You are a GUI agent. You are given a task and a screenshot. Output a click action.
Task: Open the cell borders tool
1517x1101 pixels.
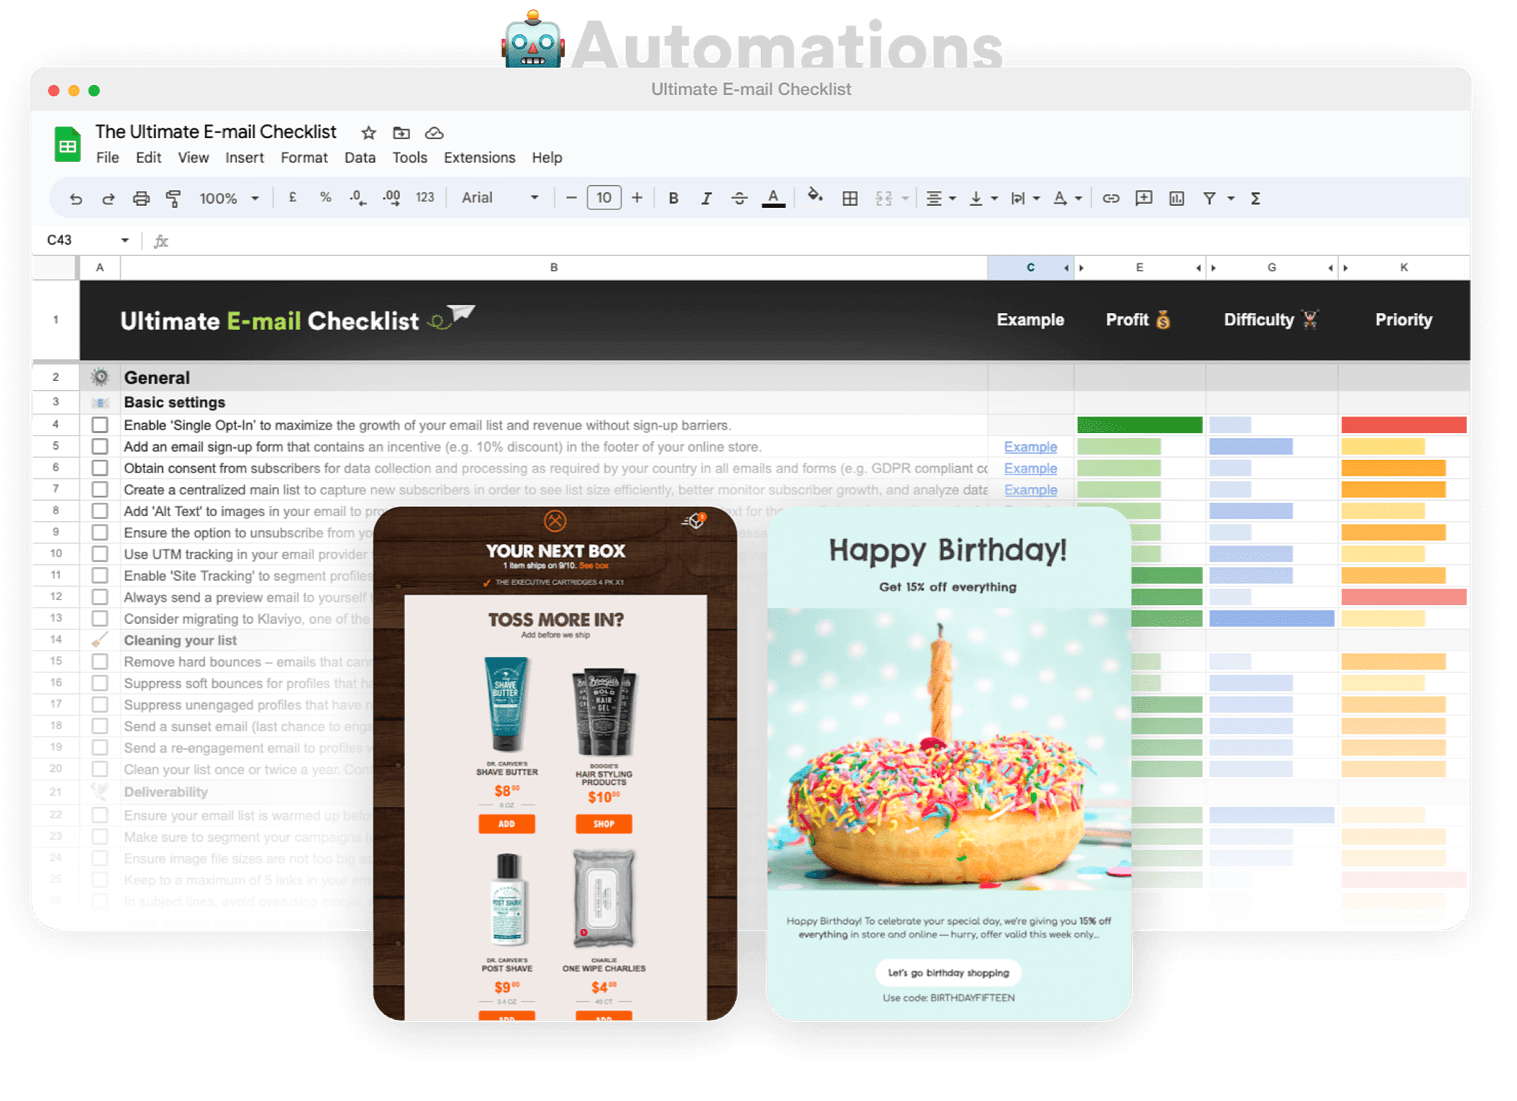pos(850,199)
